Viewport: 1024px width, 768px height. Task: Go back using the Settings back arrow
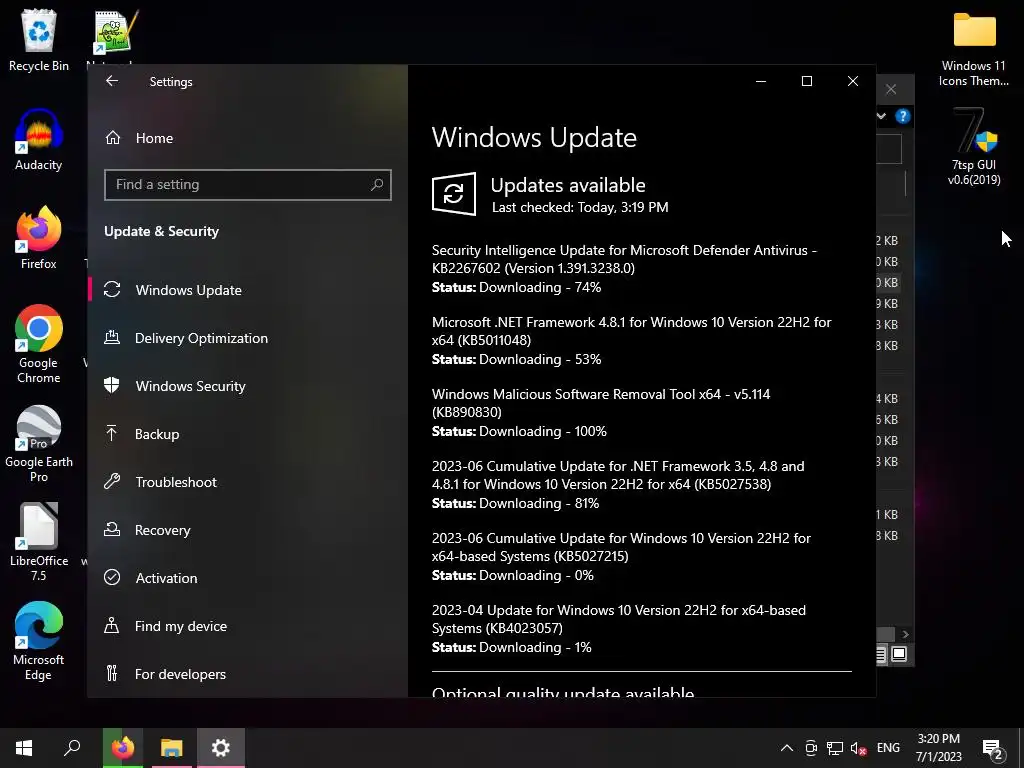[x=112, y=81]
